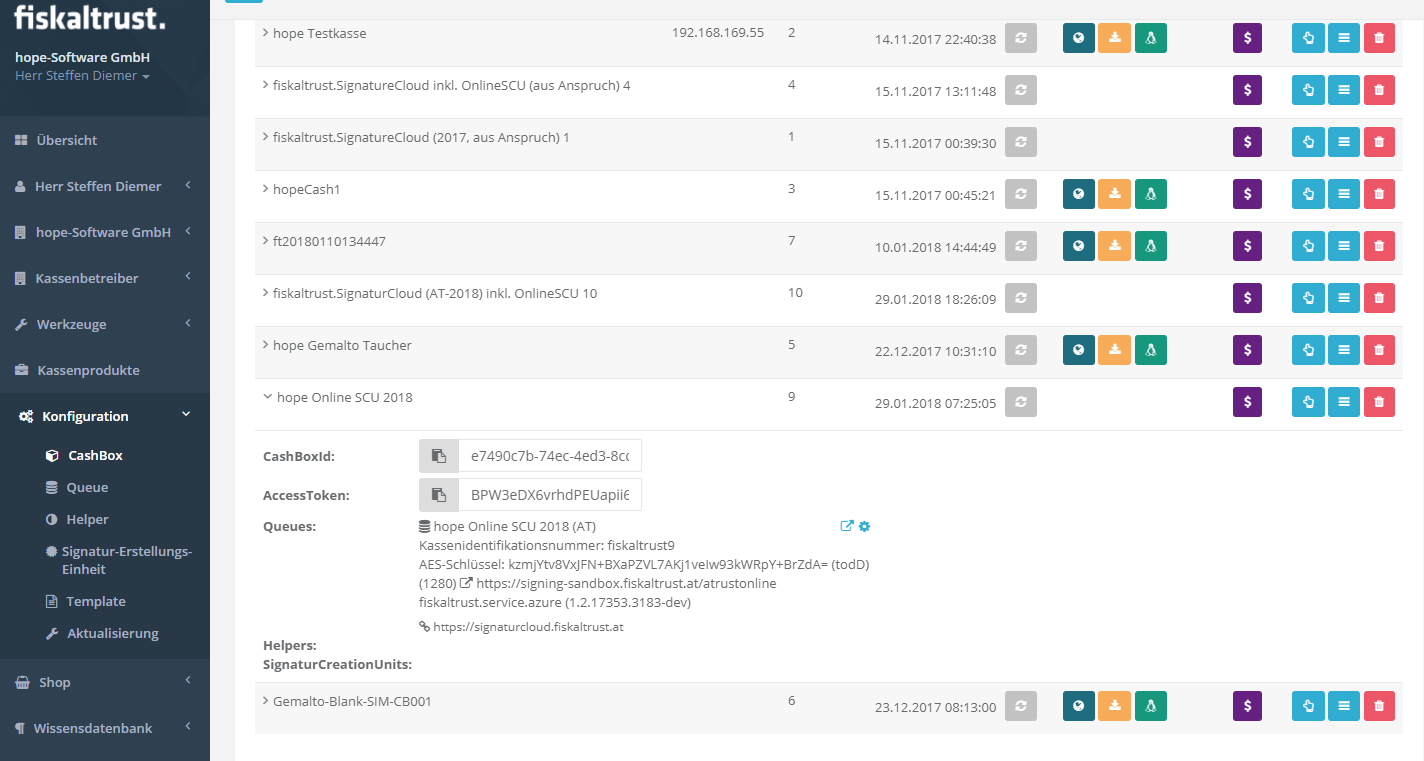Screen dimensions: 1424x761
Task: Copy the CashBoxId with the clipboard icon
Action: click(438, 456)
